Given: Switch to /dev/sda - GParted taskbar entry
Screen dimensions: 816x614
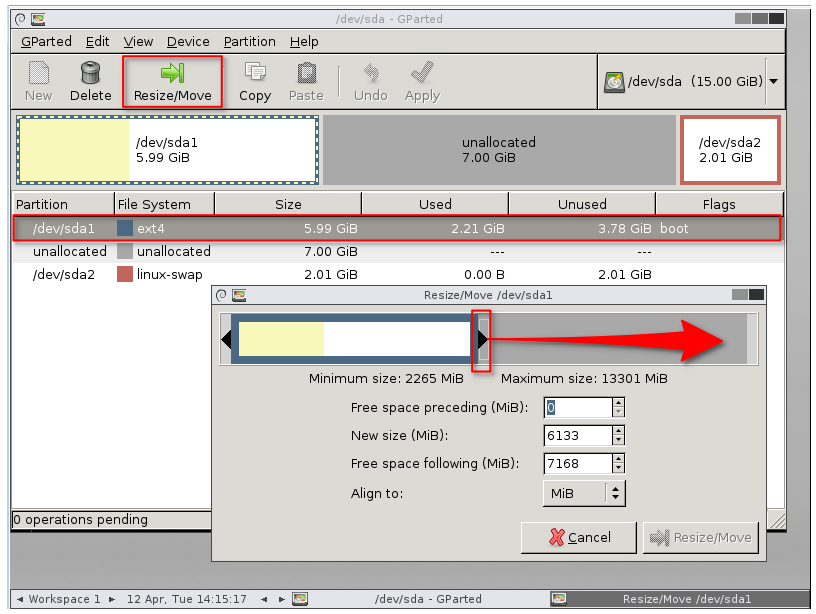Looking at the screenshot, I should tap(428, 599).
